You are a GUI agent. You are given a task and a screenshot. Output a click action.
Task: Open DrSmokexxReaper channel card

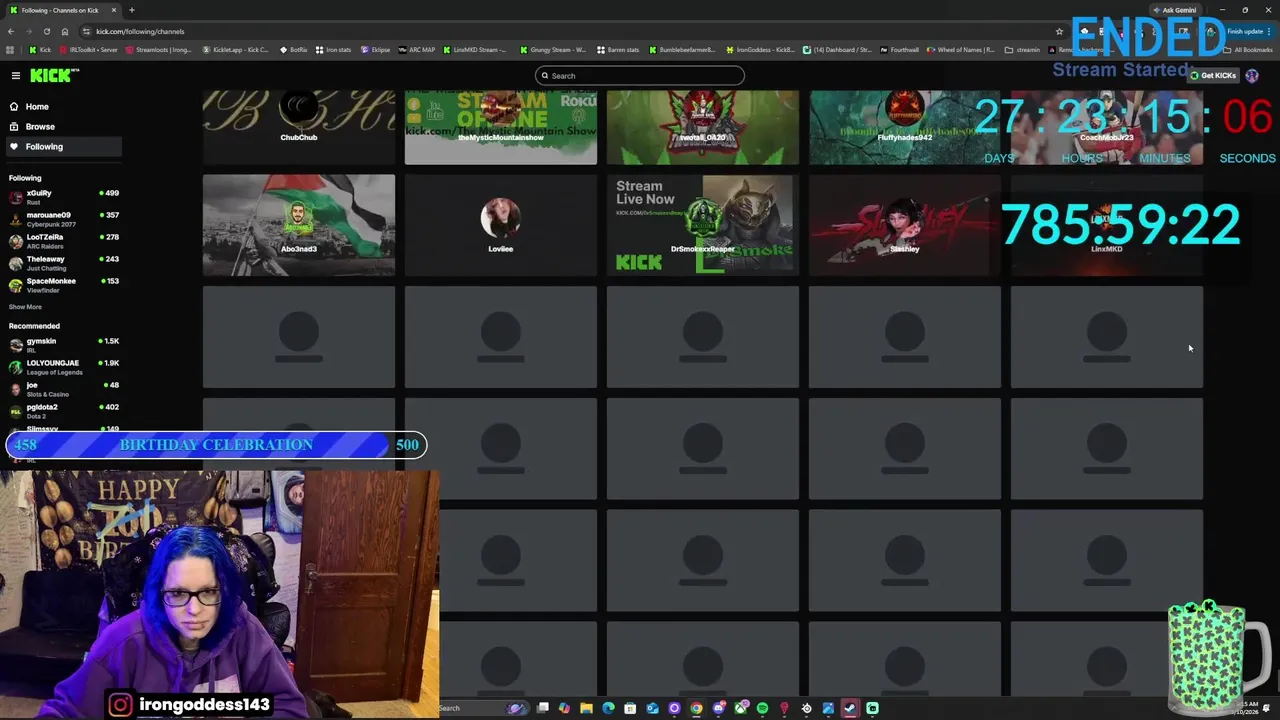702,225
